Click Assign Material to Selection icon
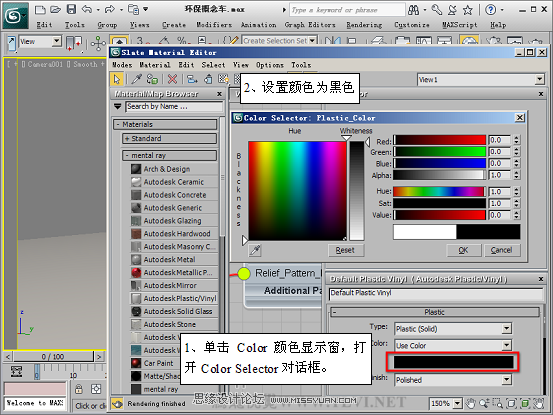The height and width of the screenshot is (415, 553). tap(152, 79)
